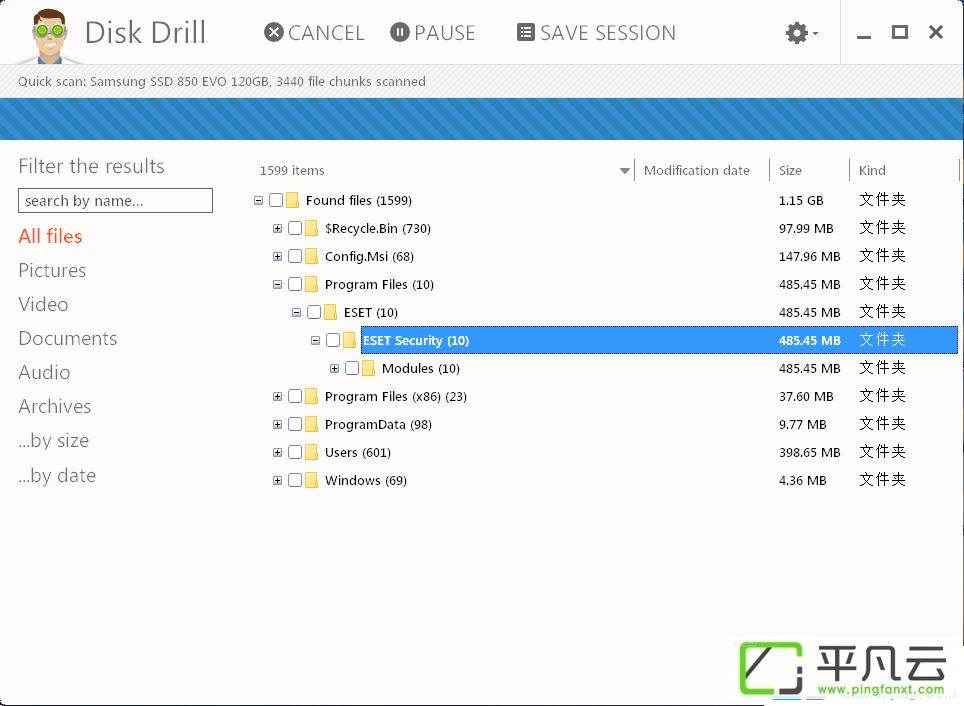Sort by Kind column header
The height and width of the screenshot is (706, 964).
click(872, 170)
